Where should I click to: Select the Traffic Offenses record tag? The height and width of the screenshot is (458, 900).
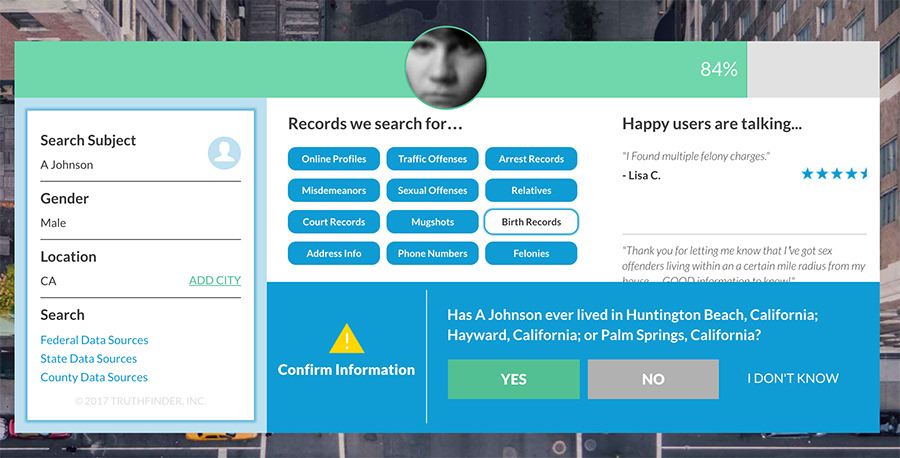click(x=432, y=159)
